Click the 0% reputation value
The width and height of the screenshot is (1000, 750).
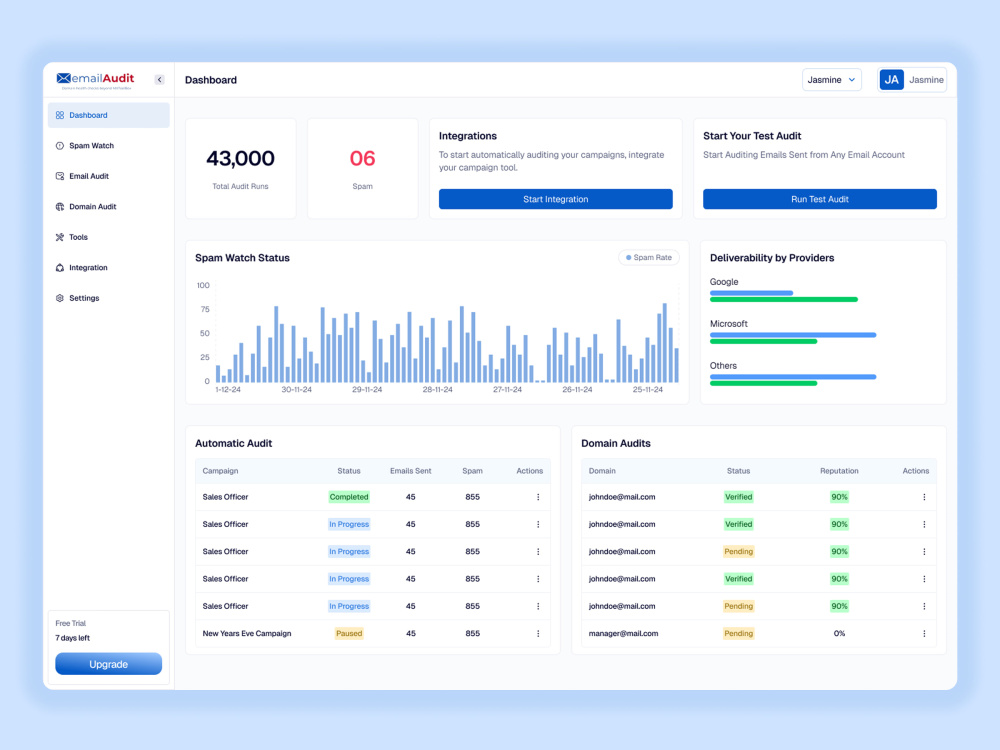pyautogui.click(x=839, y=633)
